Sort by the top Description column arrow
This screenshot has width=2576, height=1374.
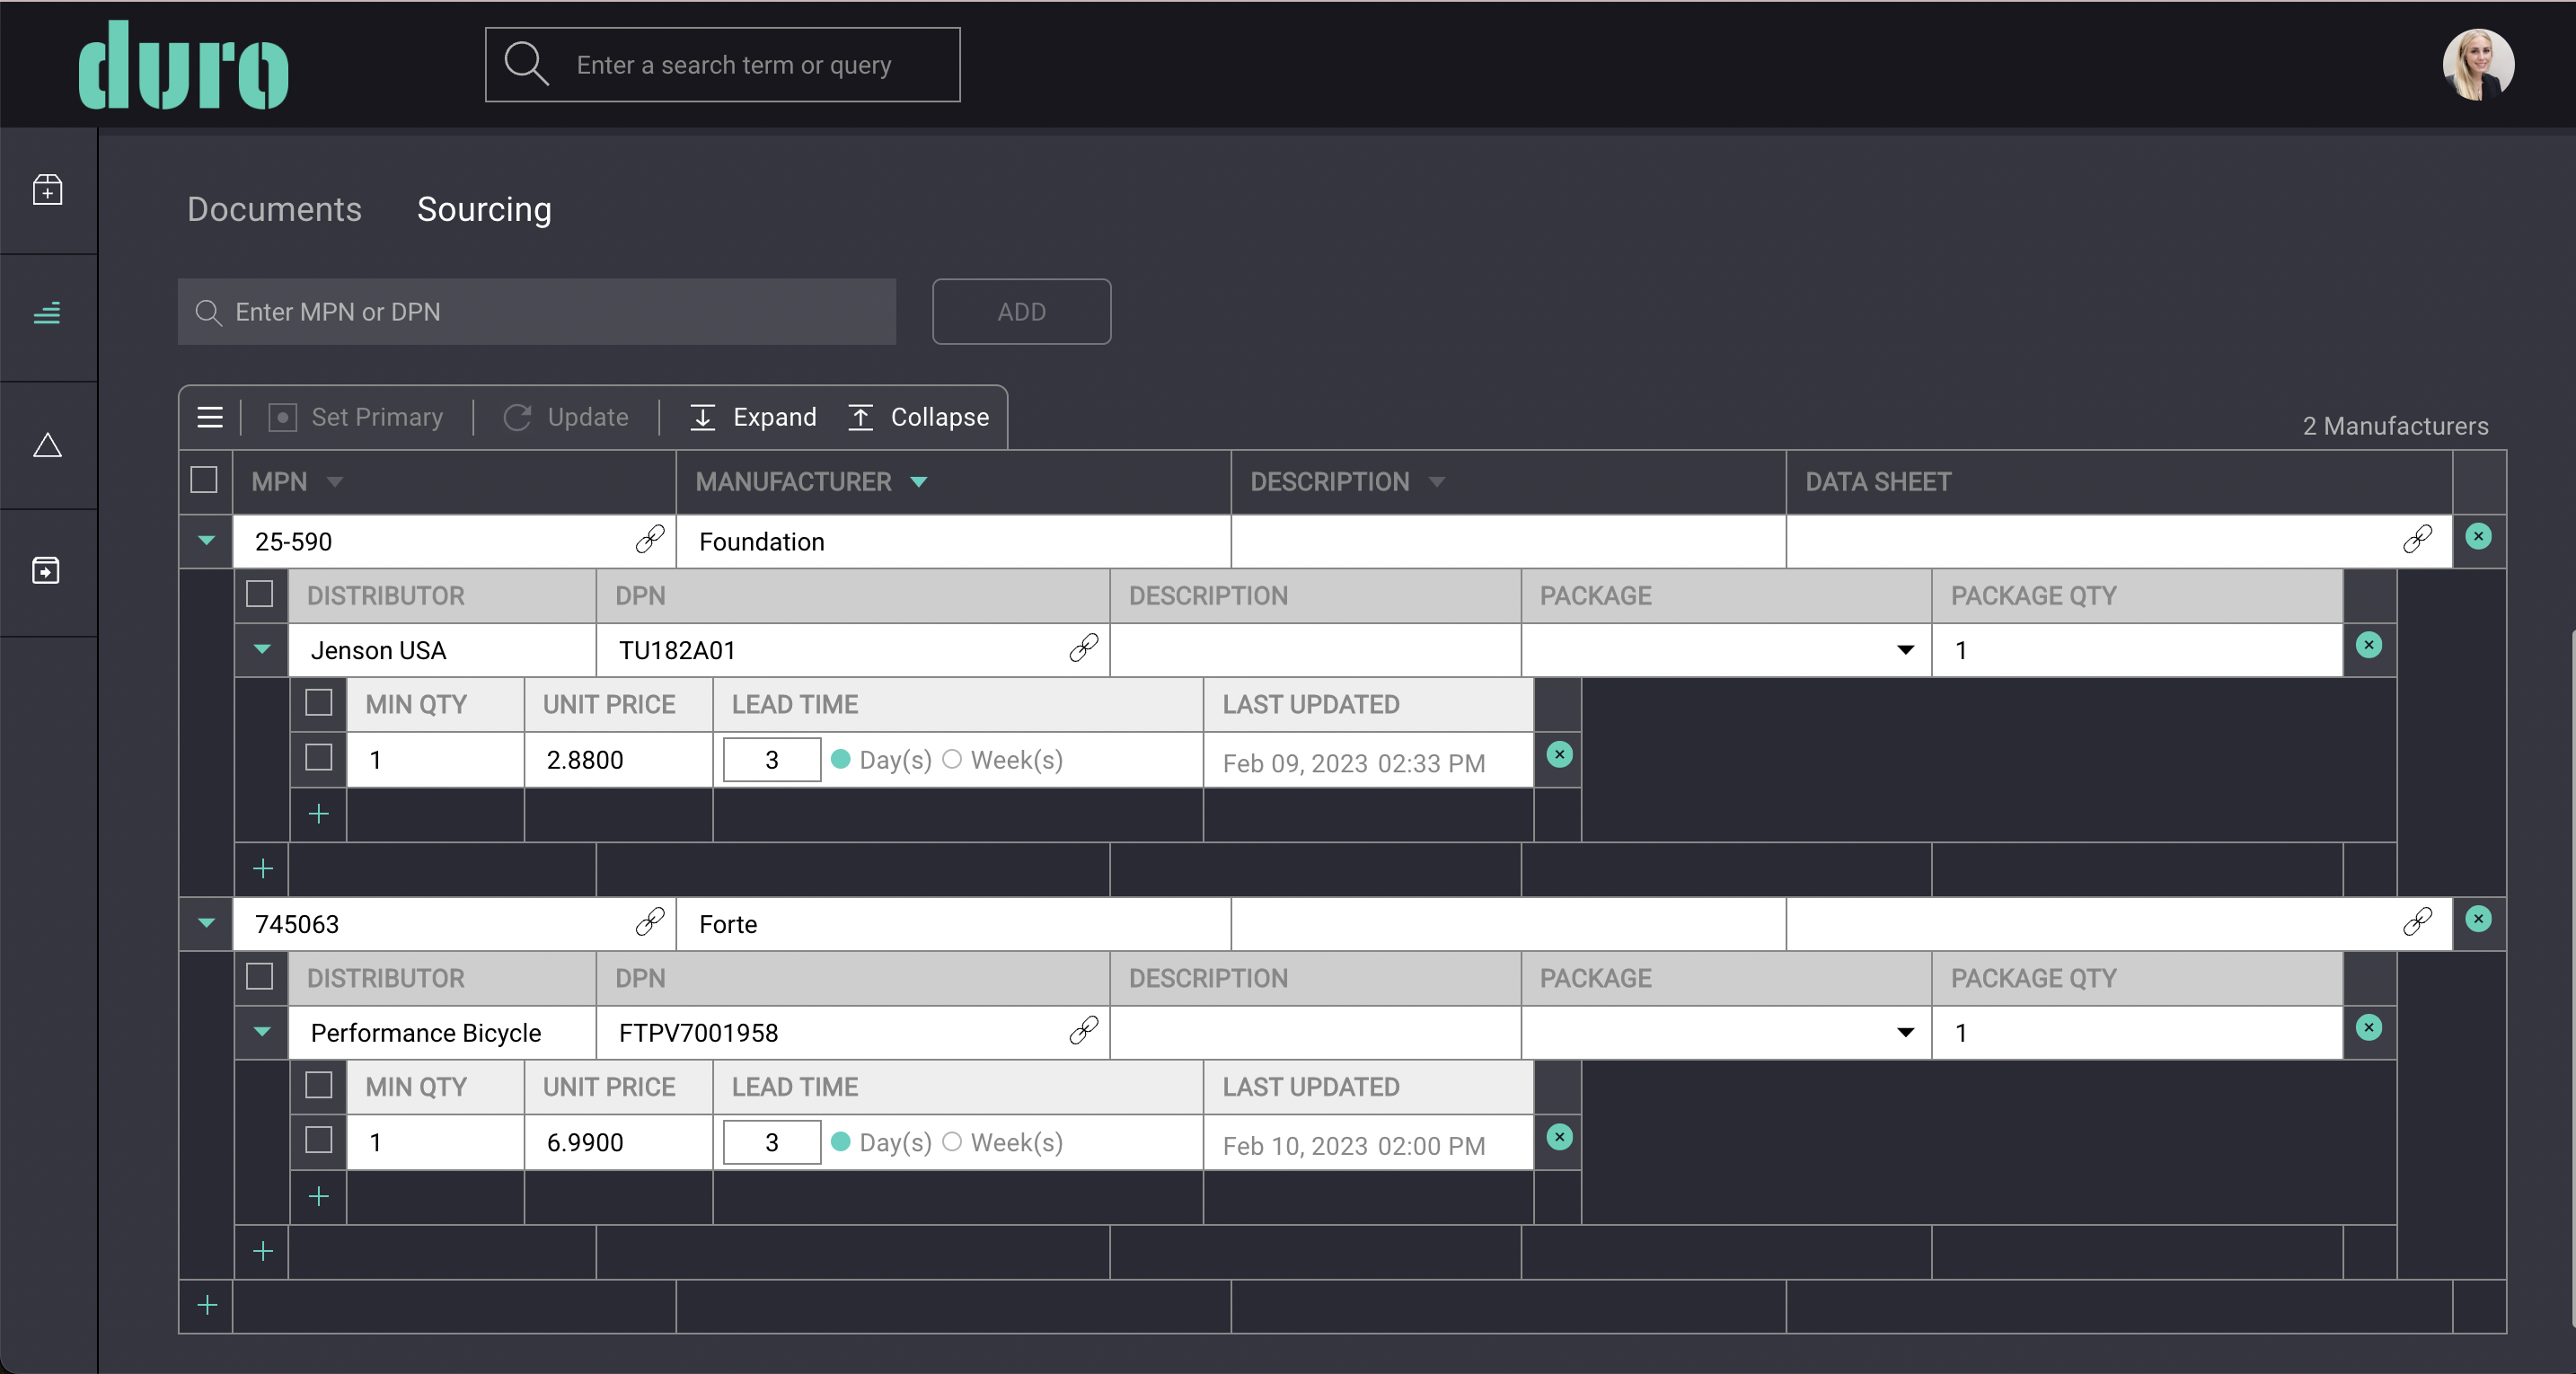pos(1437,482)
